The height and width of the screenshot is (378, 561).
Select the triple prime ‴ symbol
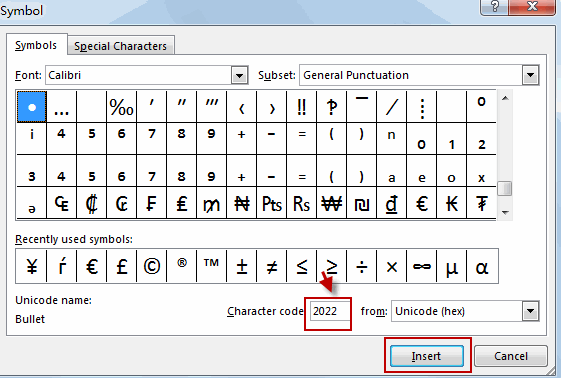coord(211,107)
